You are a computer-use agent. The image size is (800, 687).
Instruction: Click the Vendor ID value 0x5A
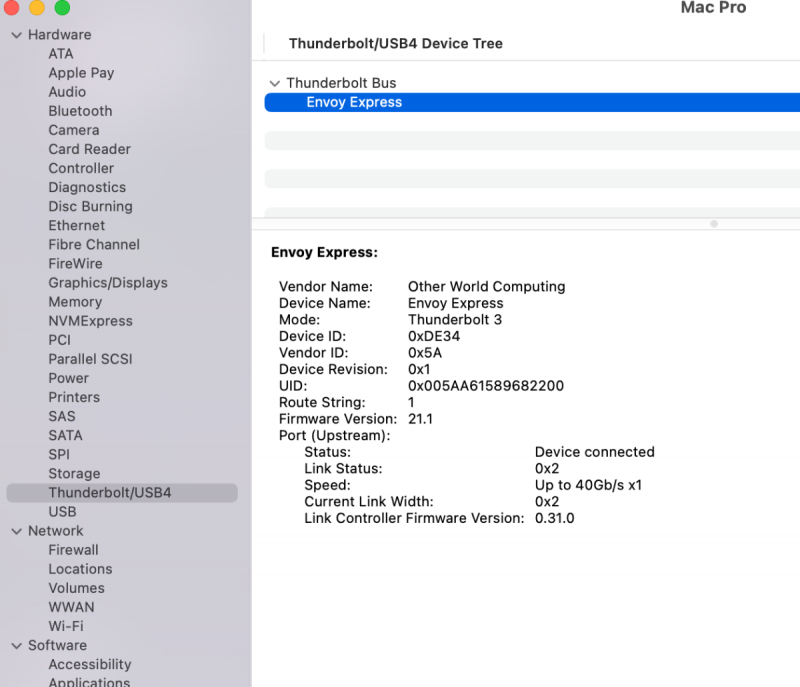(x=425, y=353)
